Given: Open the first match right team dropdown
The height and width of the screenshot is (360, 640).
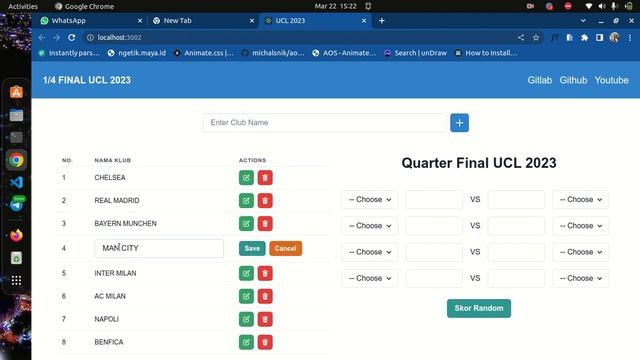Looking at the screenshot, I should [x=580, y=200].
